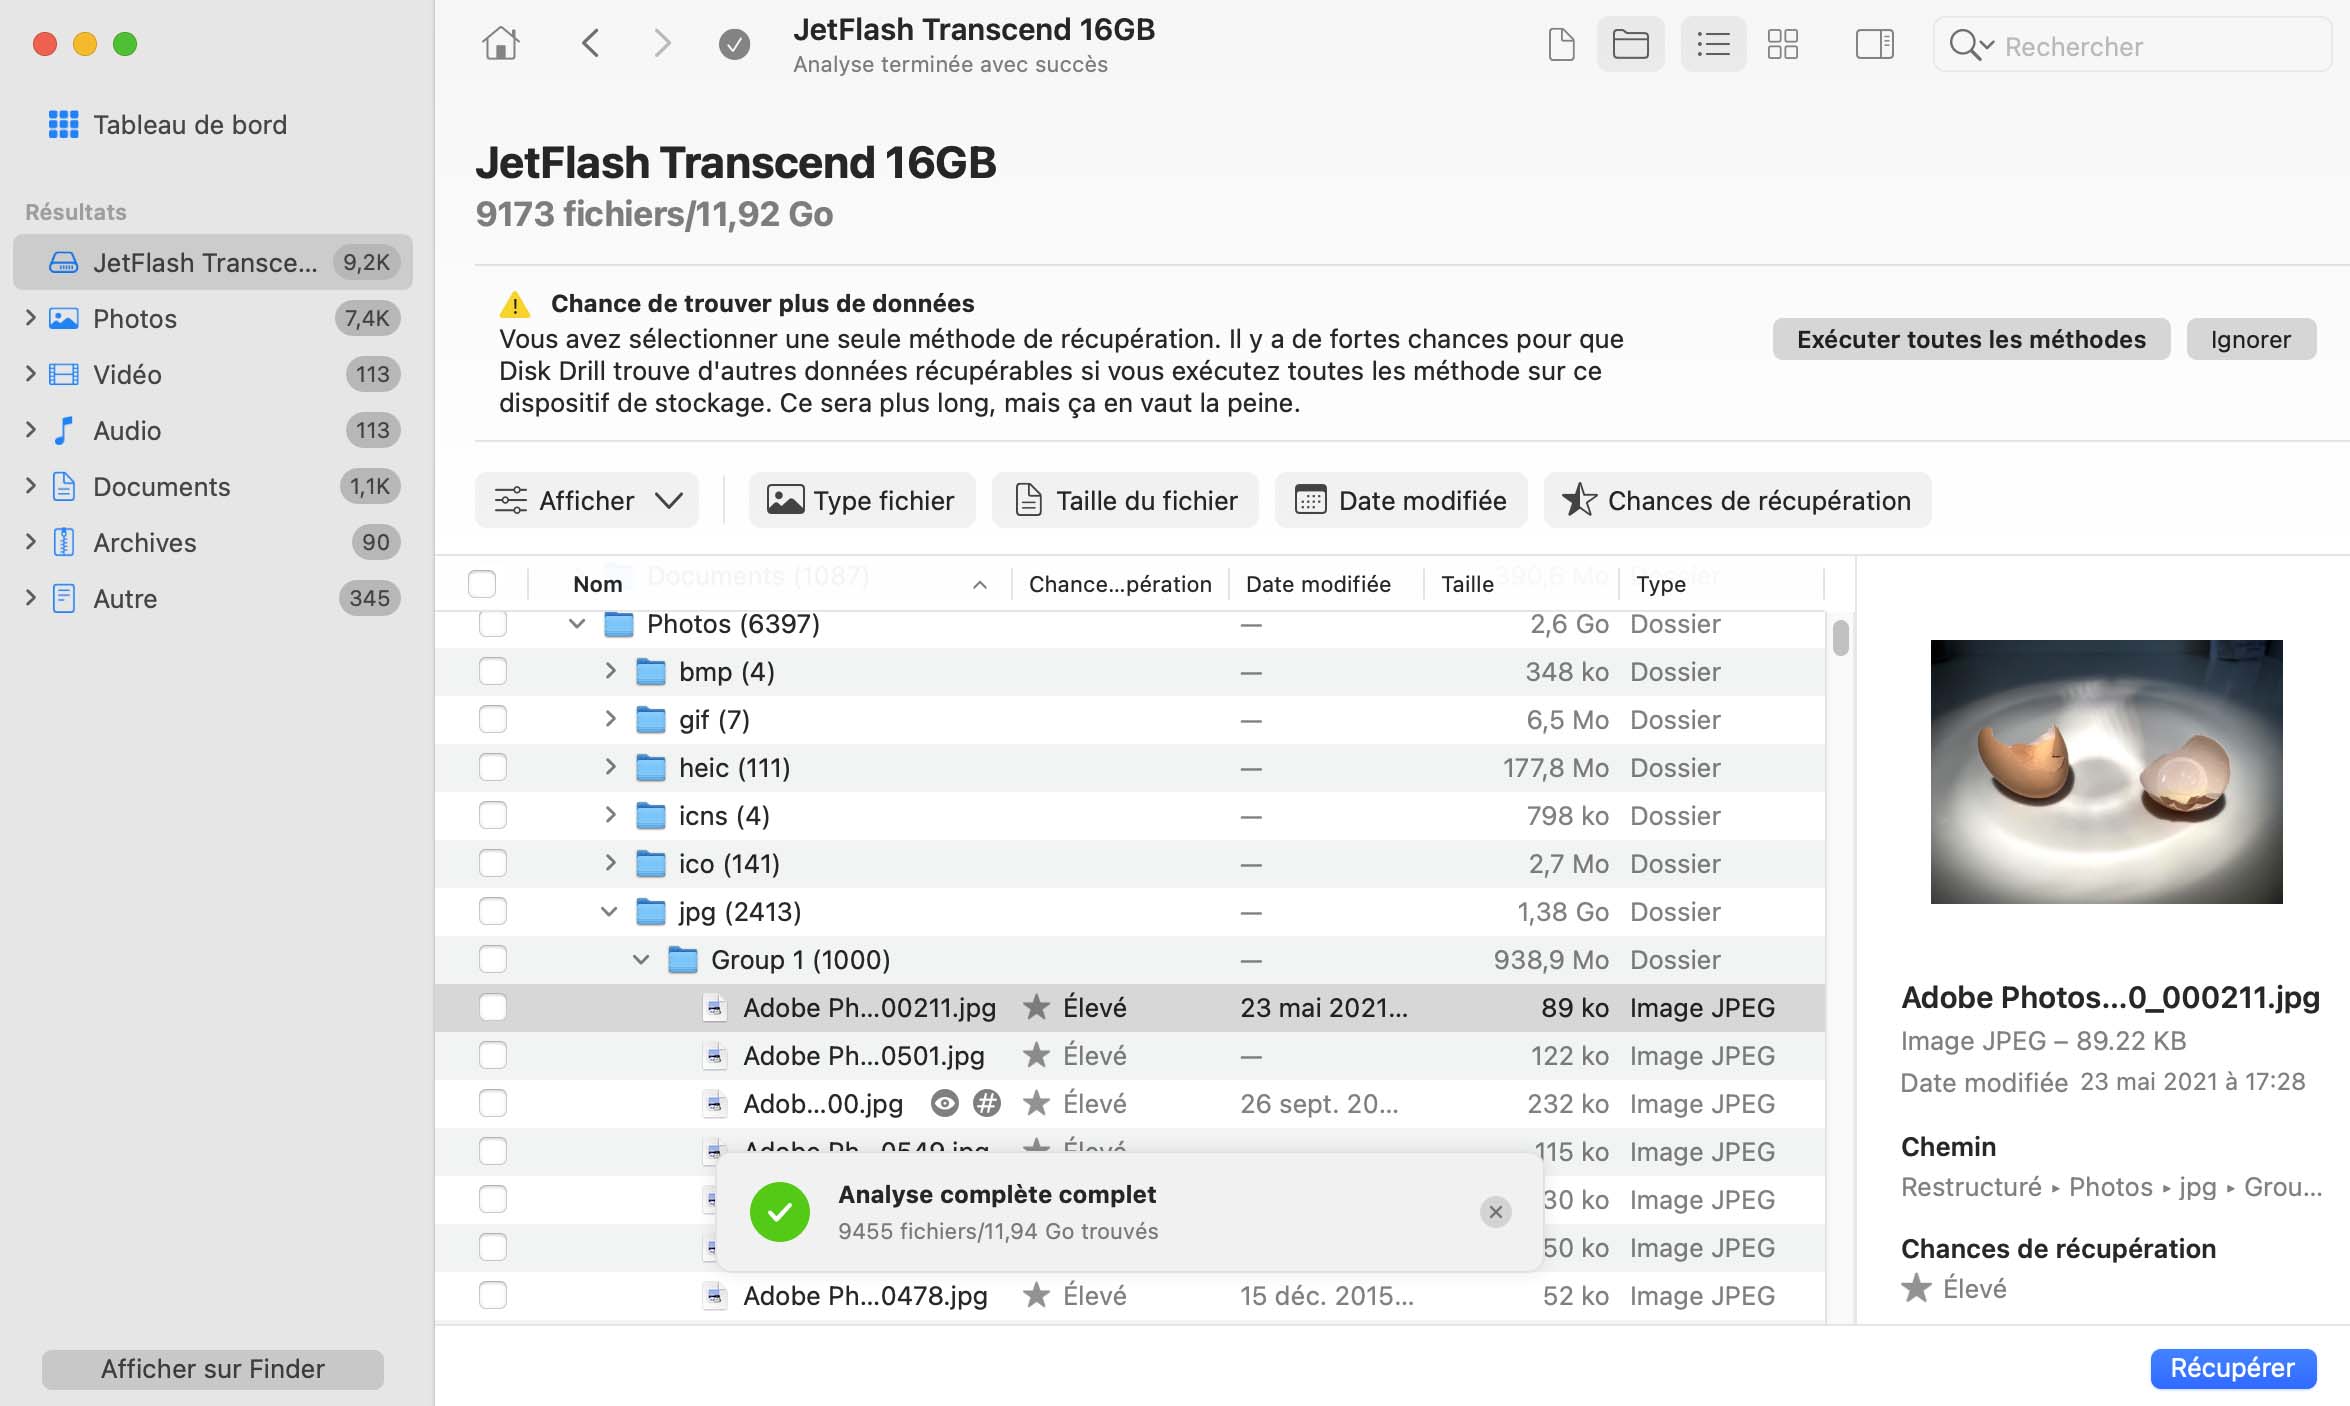Screen dimensions: 2350x1406
Task: Click the star in Chances de récupération panel
Action: click(x=1916, y=1288)
